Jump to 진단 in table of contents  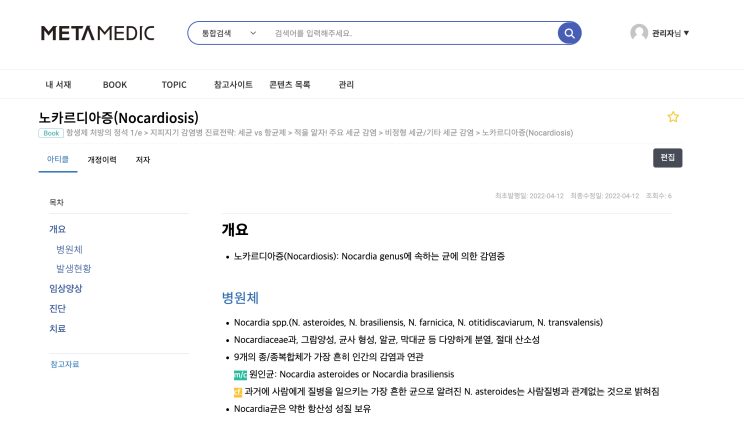57,308
